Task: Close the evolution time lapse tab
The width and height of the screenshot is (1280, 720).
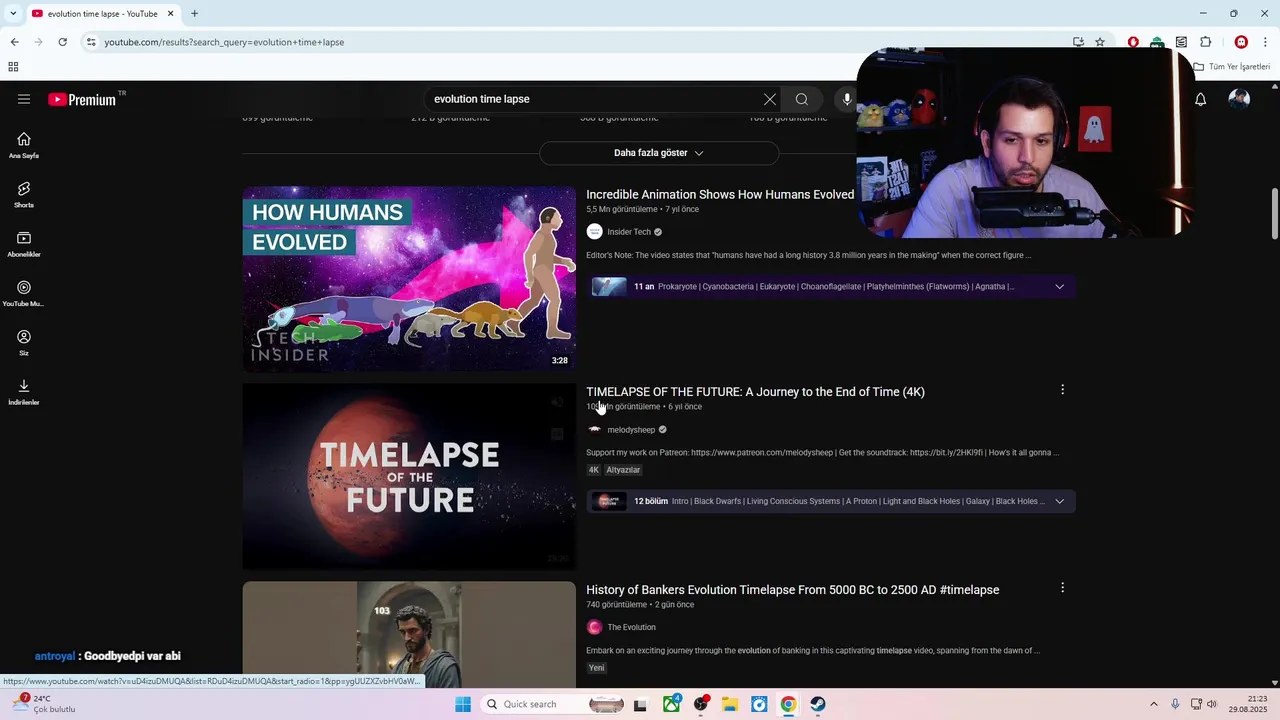Action: point(170,13)
